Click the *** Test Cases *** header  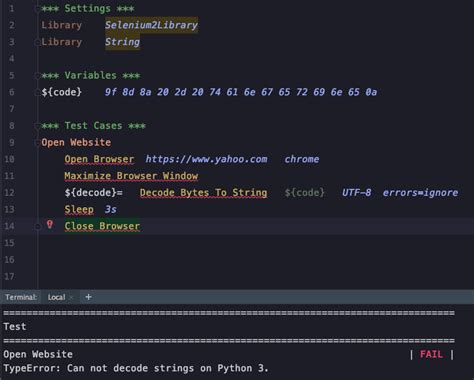(x=93, y=126)
